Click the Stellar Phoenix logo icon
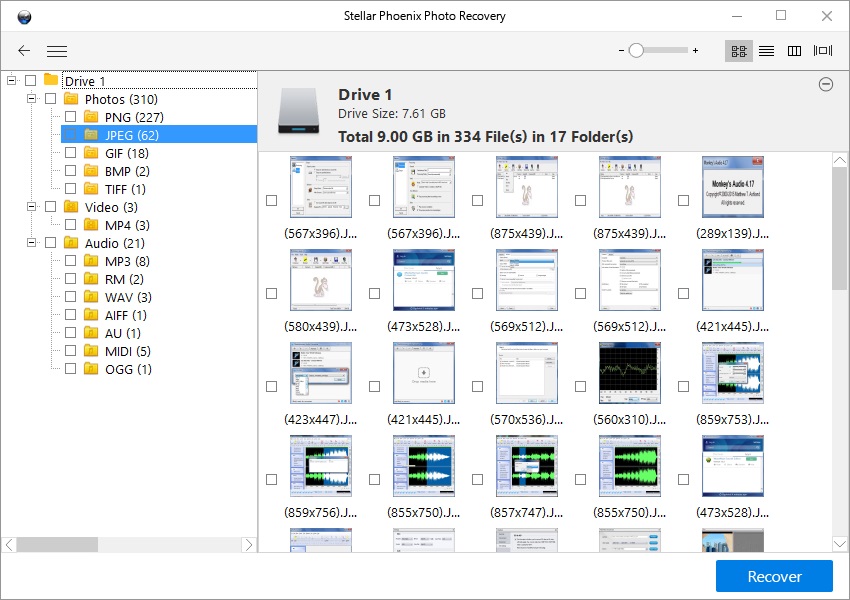 click(24, 16)
